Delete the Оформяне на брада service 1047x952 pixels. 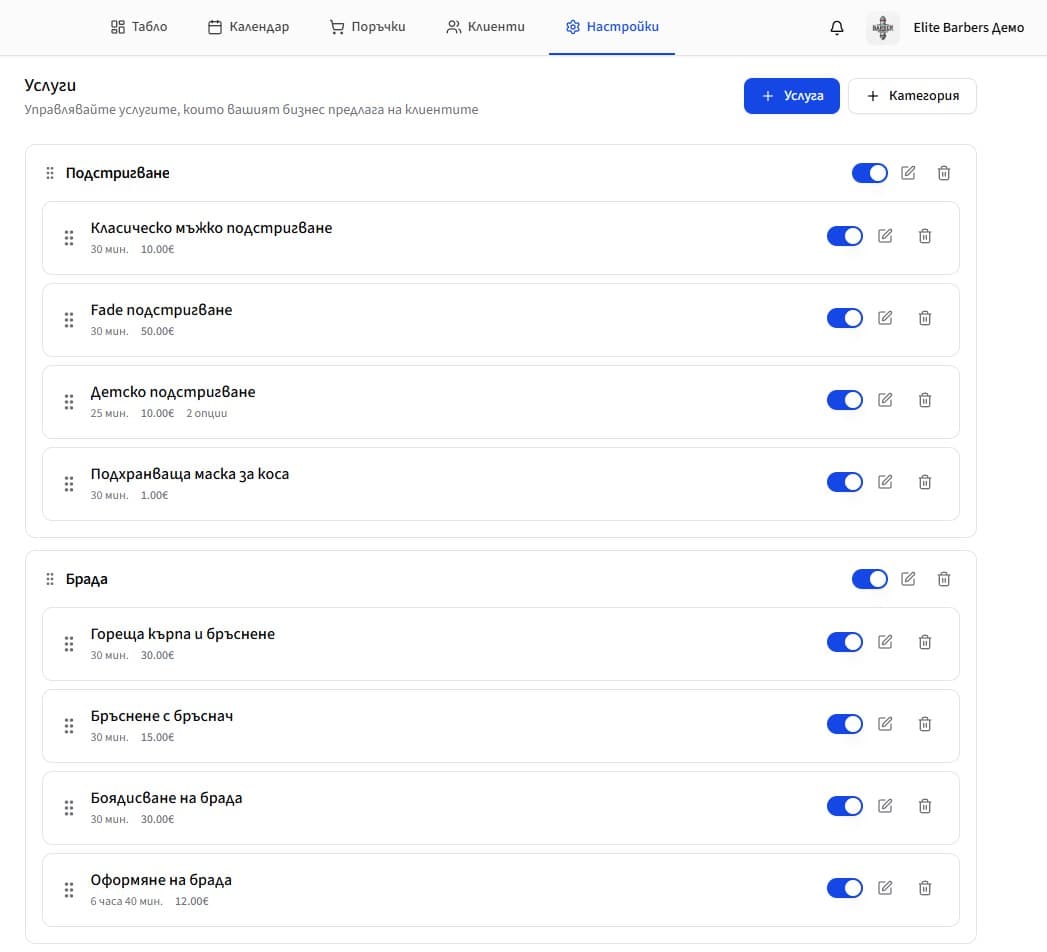[x=924, y=887]
